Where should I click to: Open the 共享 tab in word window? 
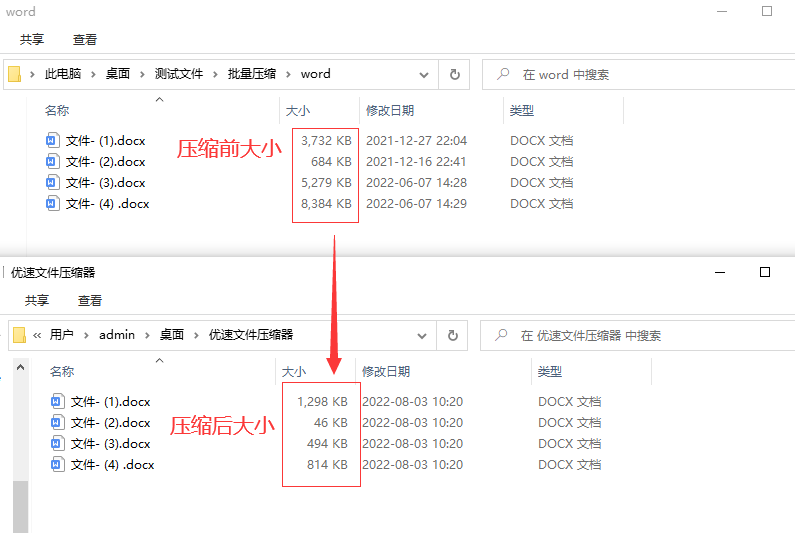32,40
